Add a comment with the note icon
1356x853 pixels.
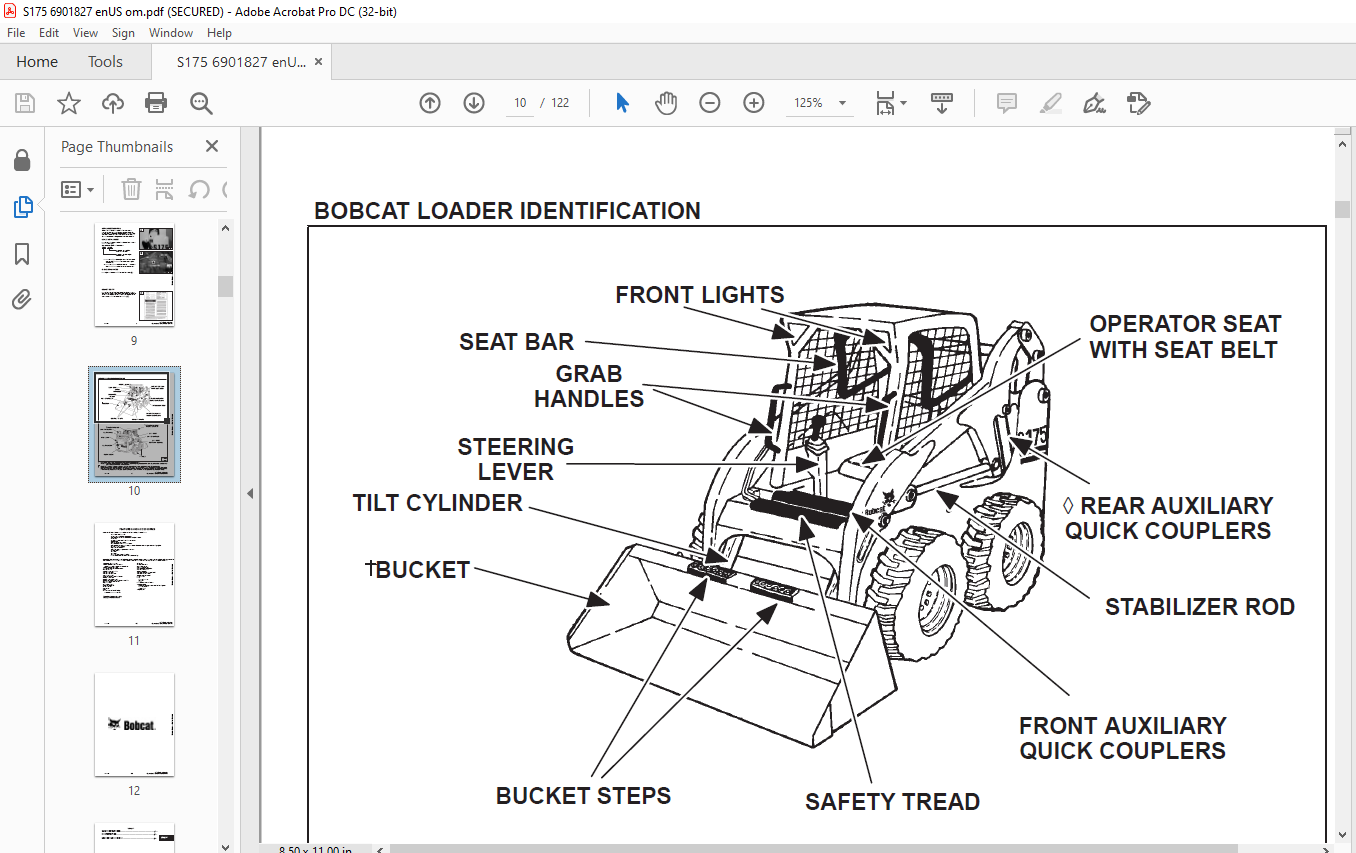[x=1007, y=103]
